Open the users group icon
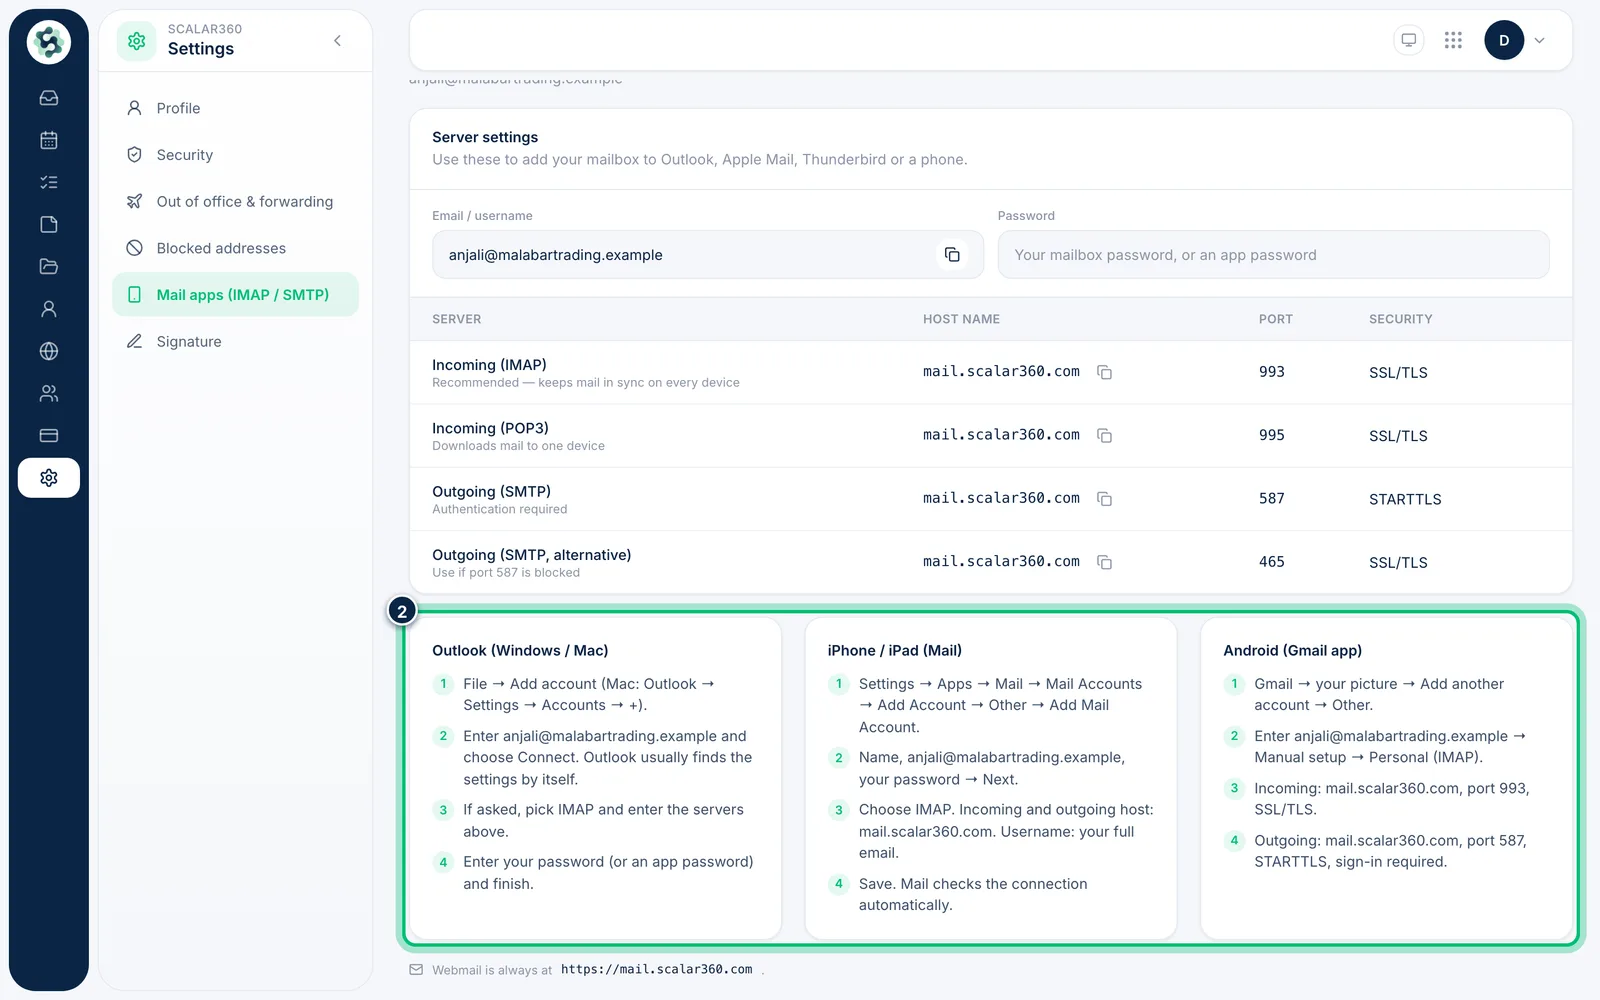This screenshot has width=1600, height=1000. click(48, 393)
